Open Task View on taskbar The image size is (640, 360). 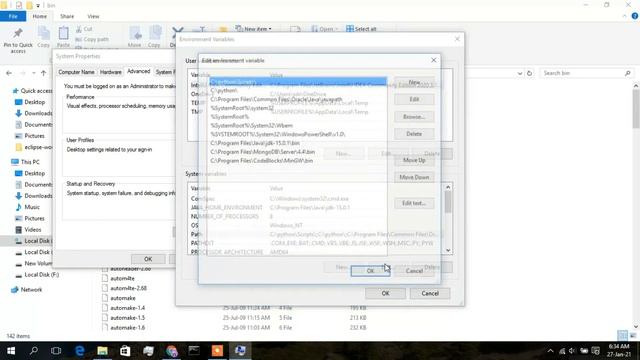point(56,351)
